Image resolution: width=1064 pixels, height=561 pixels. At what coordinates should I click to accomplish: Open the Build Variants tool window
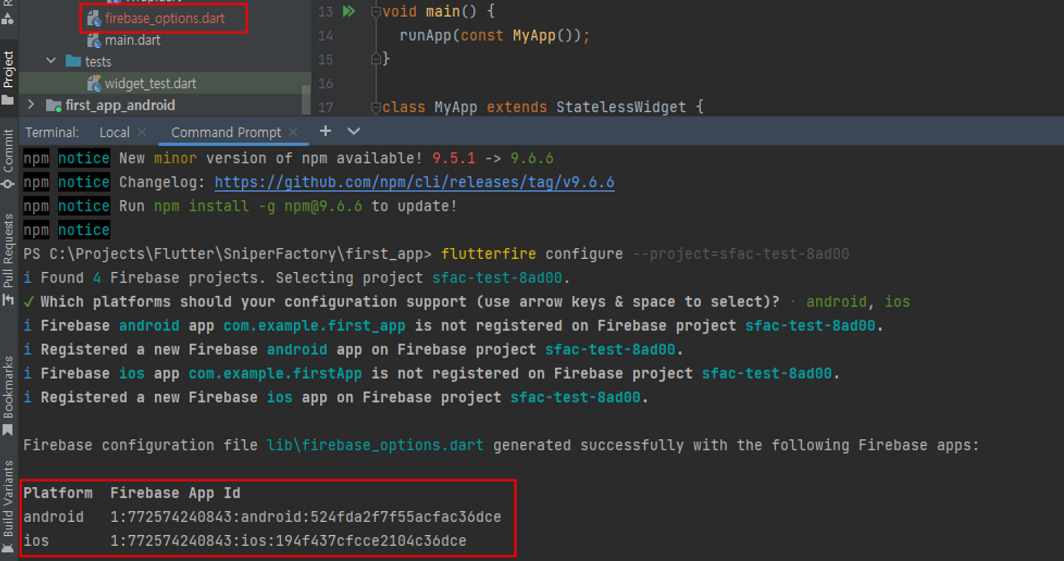(8, 499)
